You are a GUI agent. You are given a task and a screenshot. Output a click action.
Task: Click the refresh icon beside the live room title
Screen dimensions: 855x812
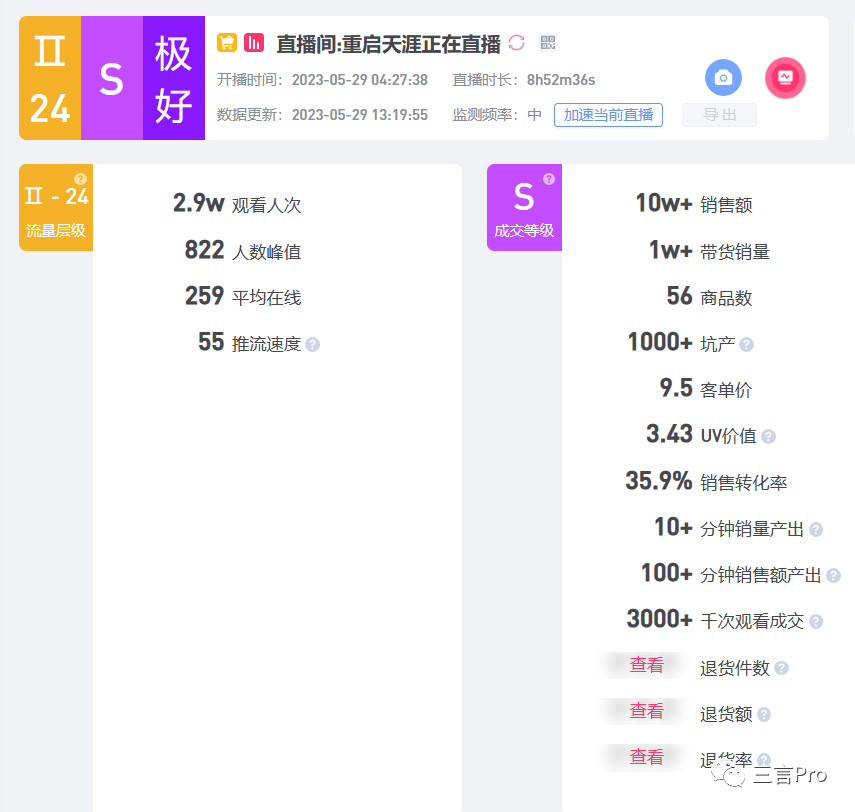[516, 43]
